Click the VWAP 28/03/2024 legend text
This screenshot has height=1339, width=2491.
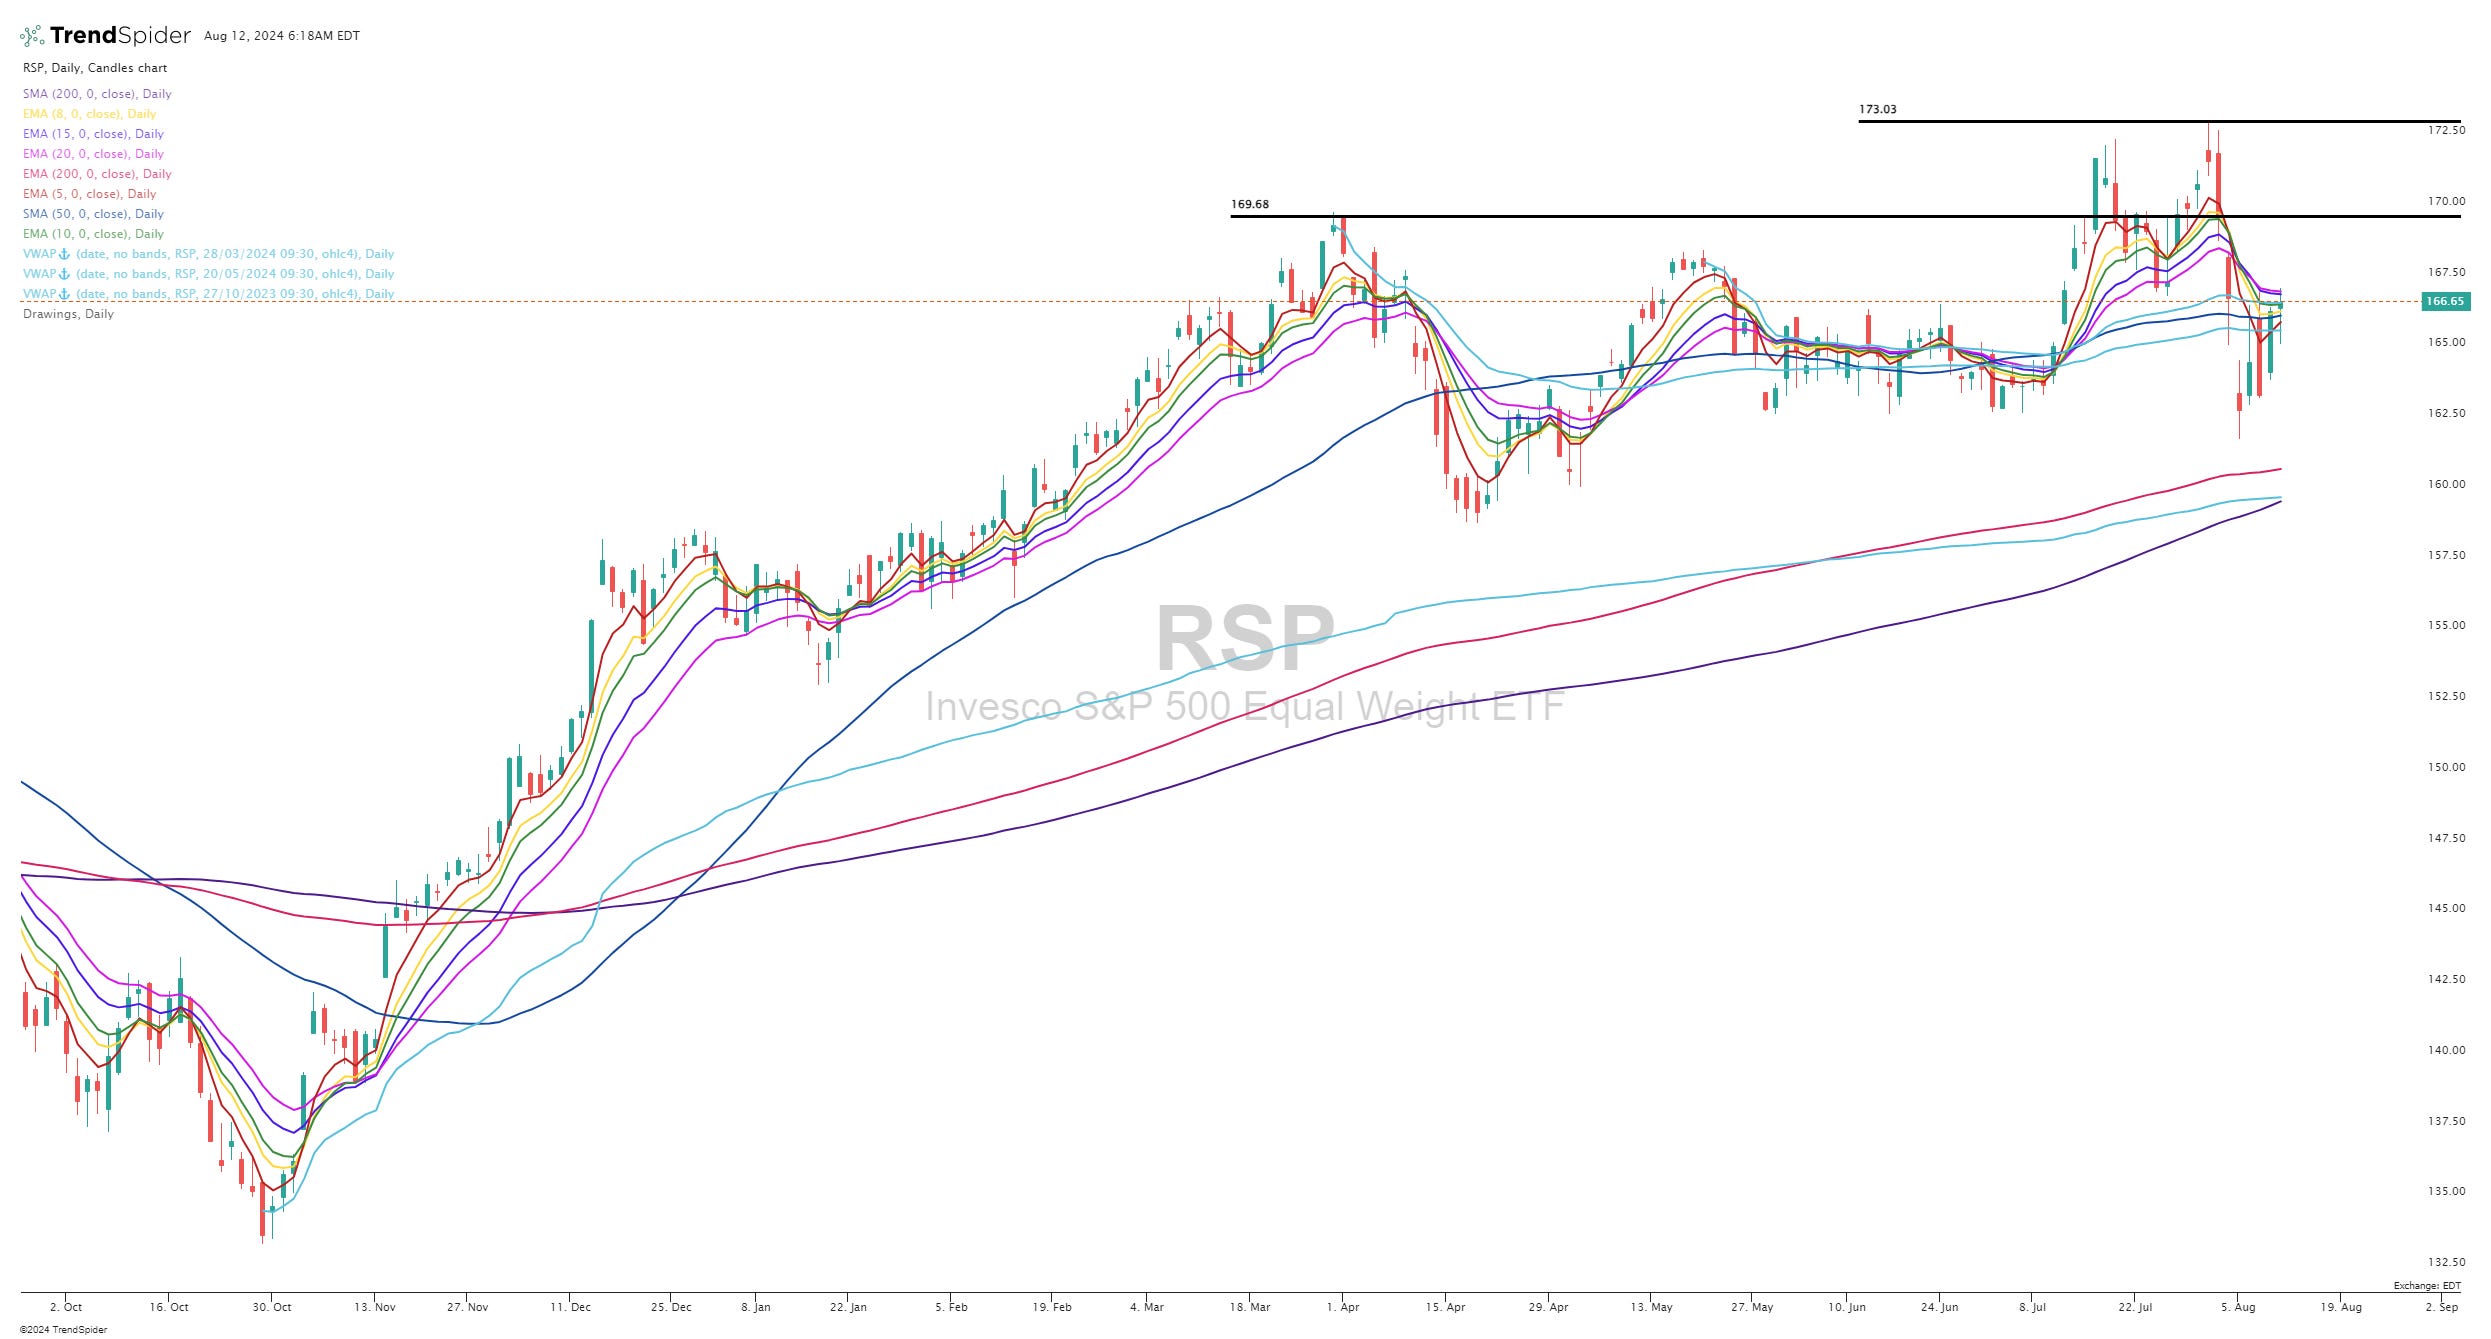pos(209,254)
